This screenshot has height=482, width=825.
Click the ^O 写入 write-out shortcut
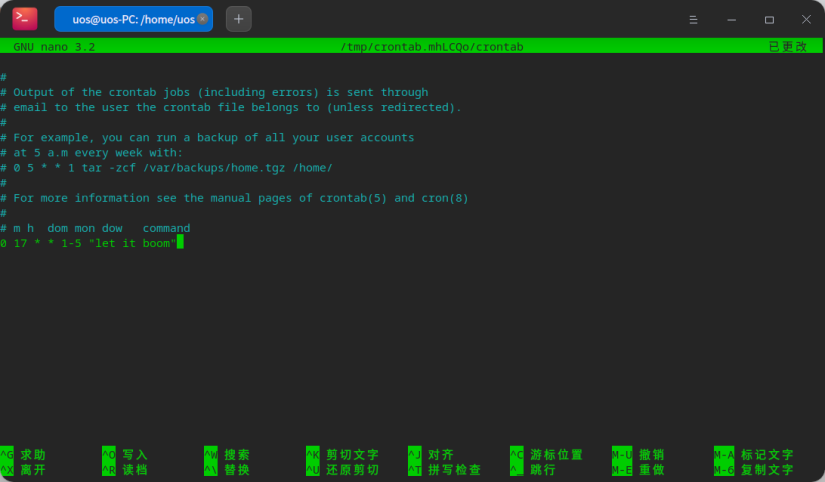(x=126, y=454)
